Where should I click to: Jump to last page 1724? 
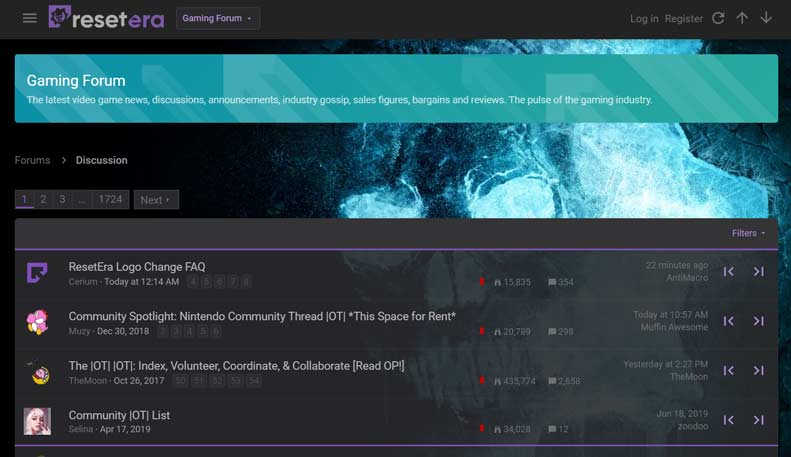(x=110, y=199)
